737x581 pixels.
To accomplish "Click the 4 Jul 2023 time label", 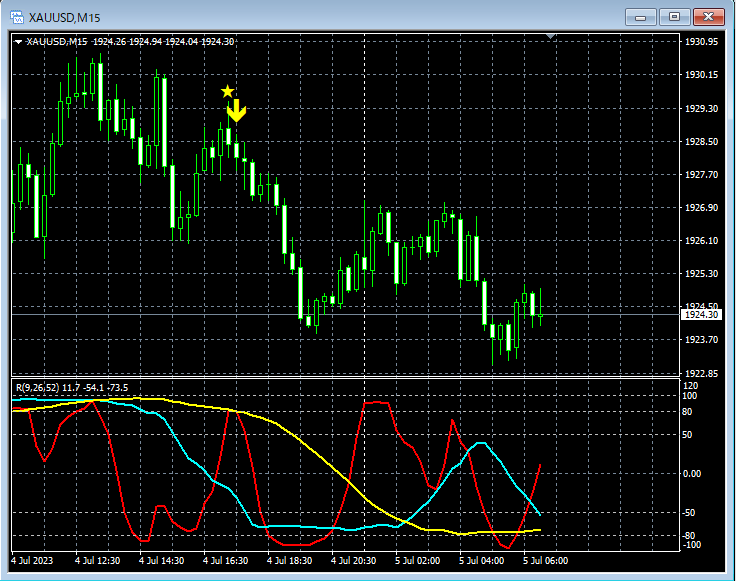I will 32,561.
